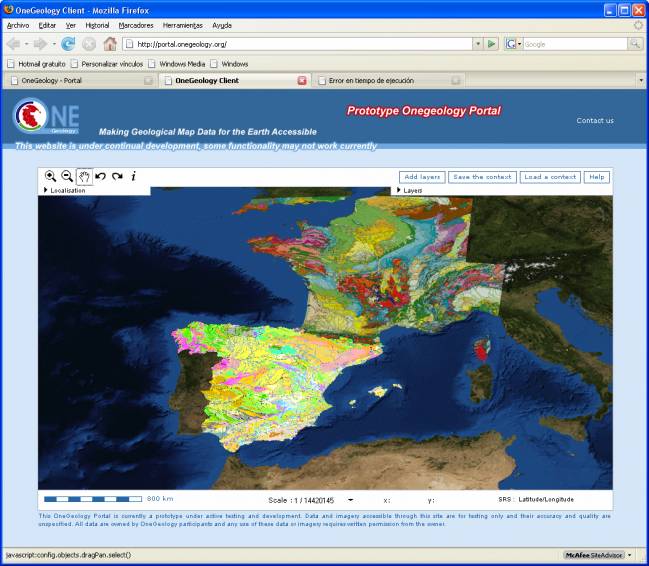
Task: Open the back button history dropdown
Action: pyautogui.click(x=26, y=43)
